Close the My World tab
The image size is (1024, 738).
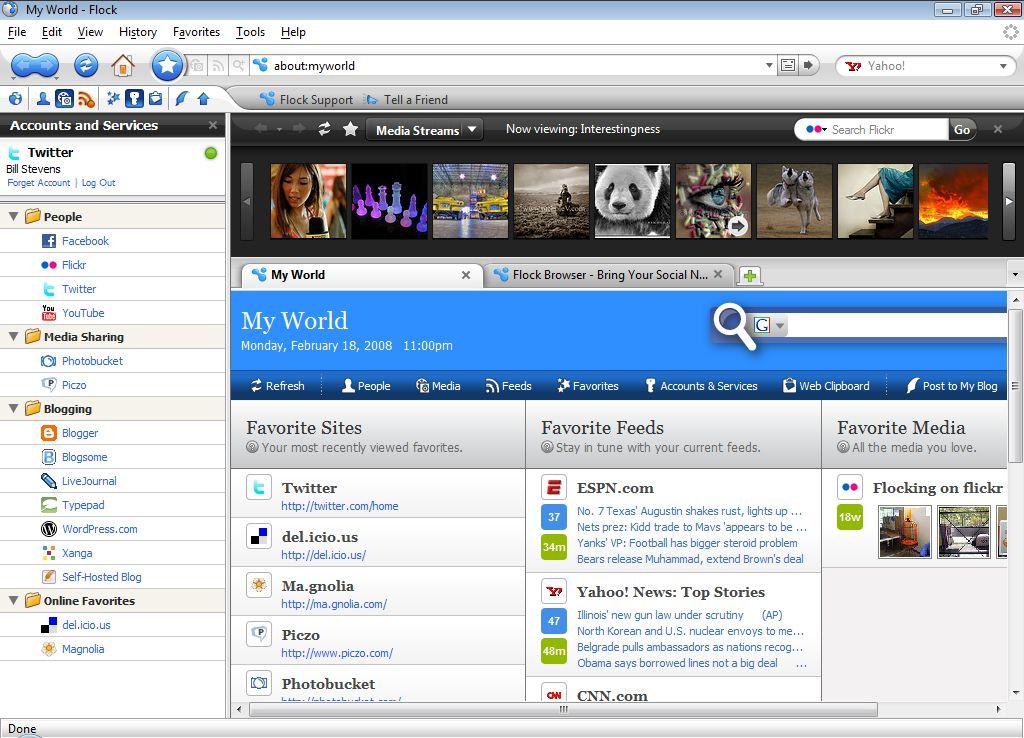click(466, 275)
